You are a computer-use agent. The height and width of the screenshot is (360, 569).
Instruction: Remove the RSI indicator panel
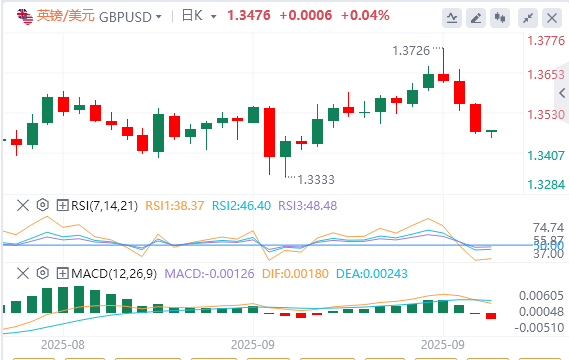[23, 205]
